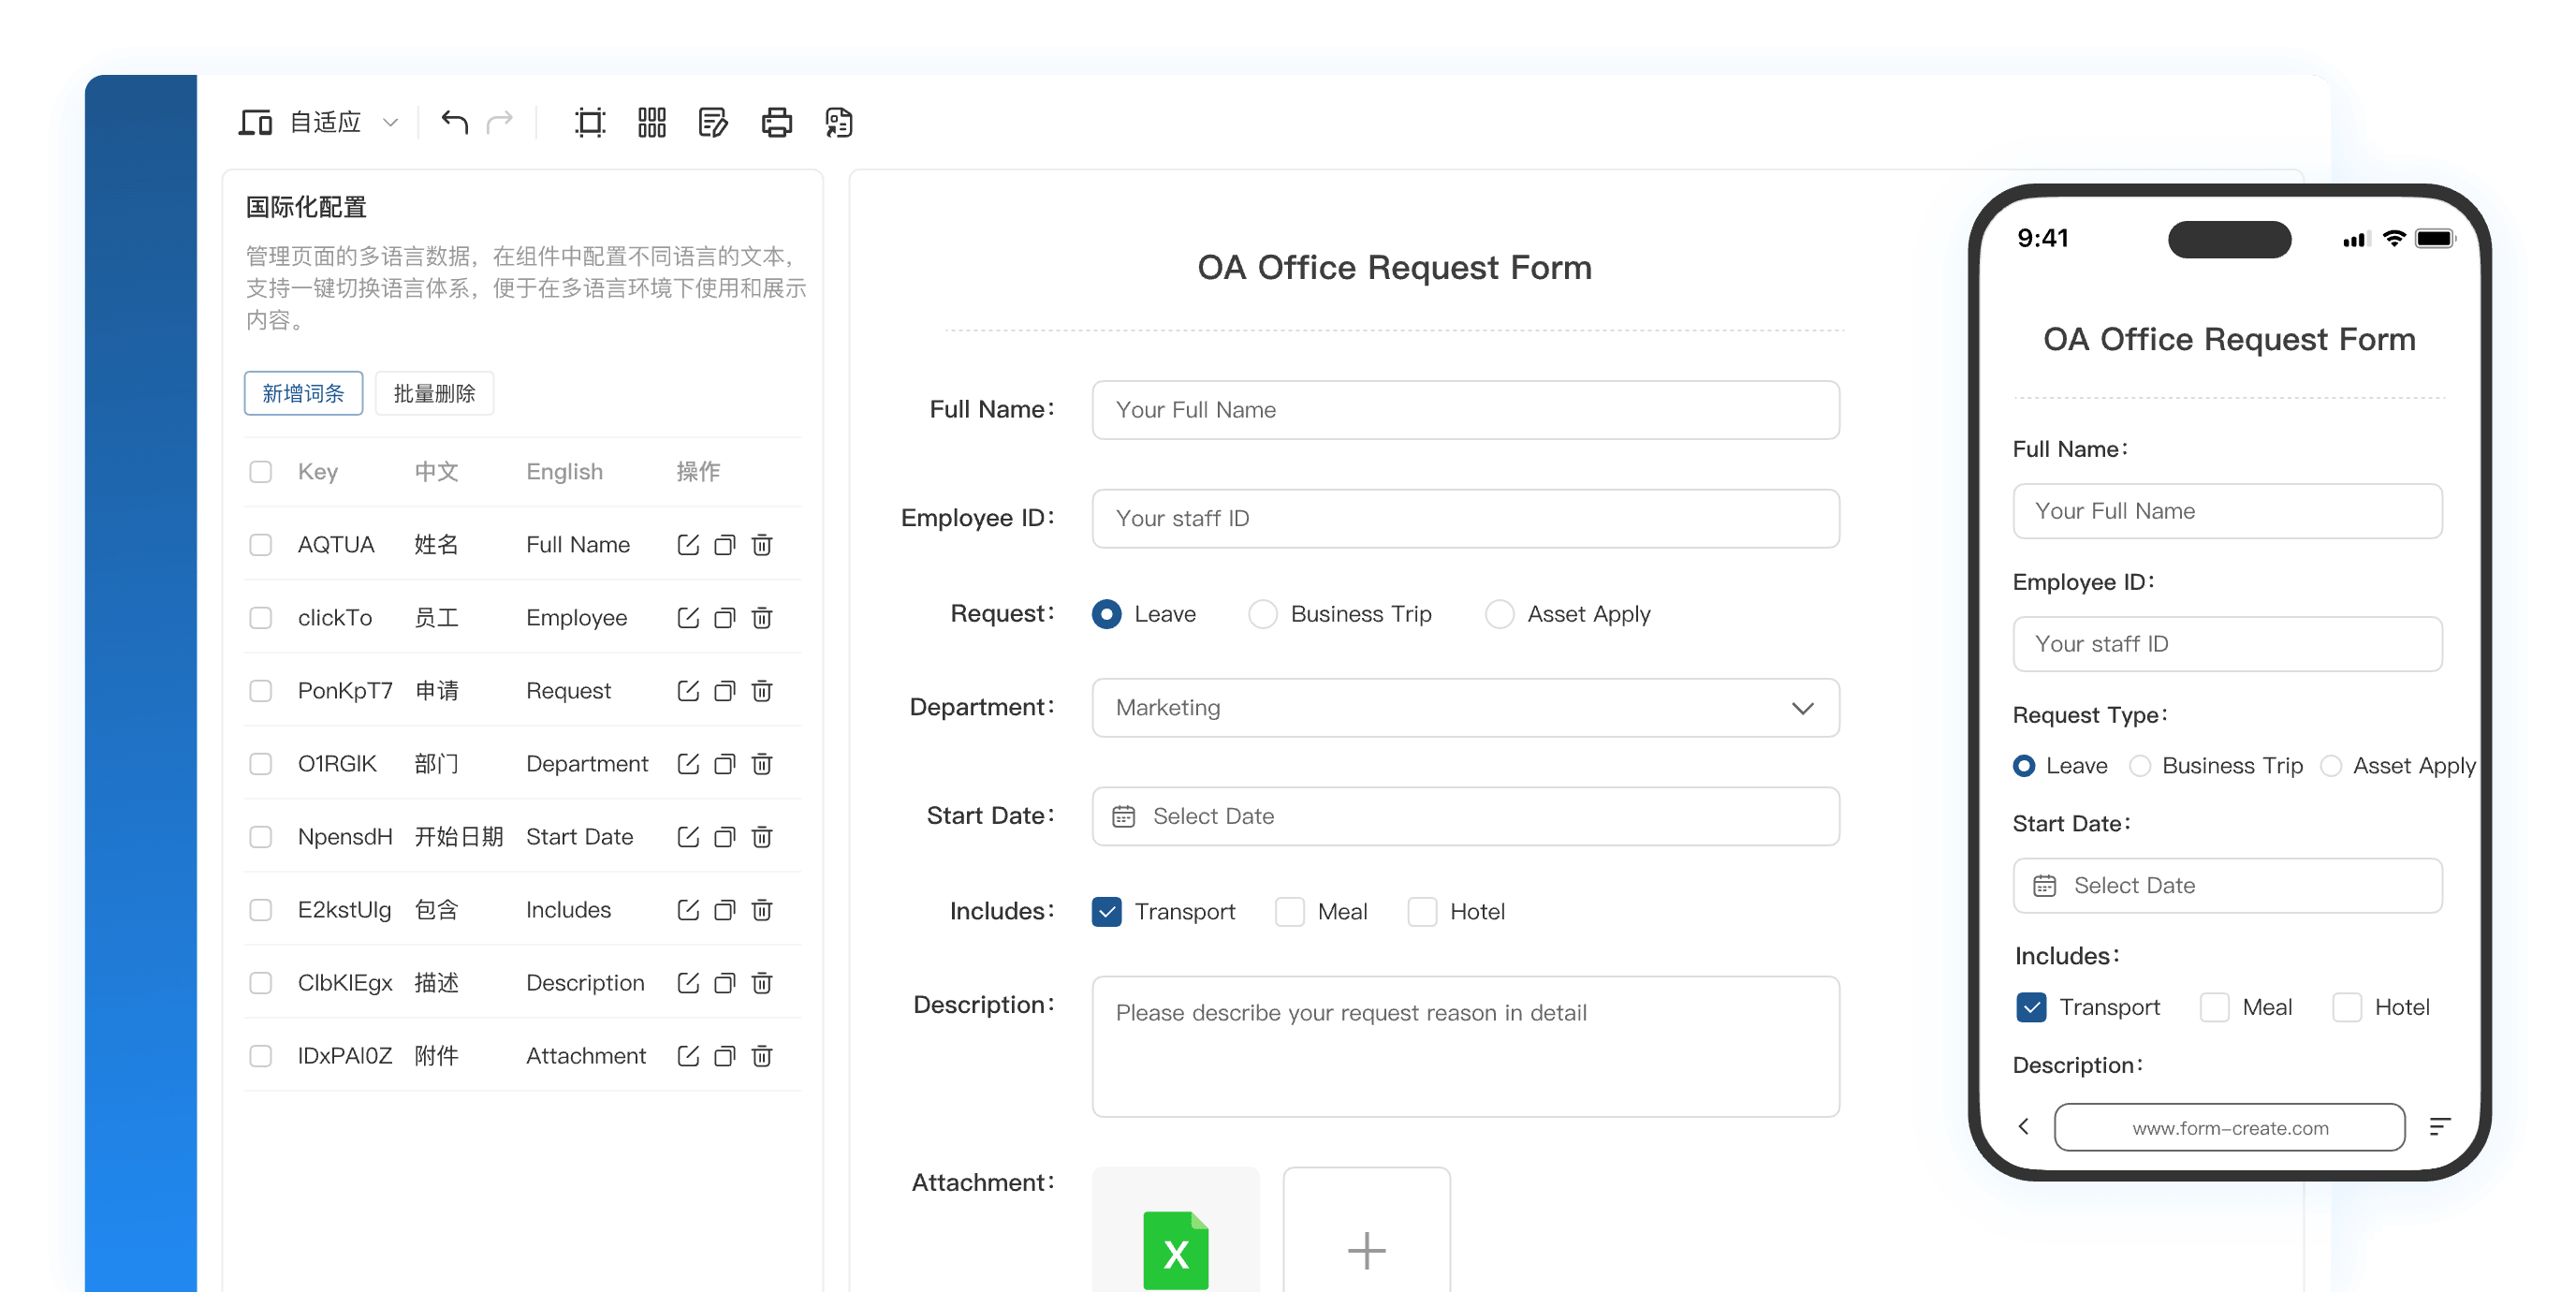Click the 批量删除 button
Screen dimensions: 2576x1292
tap(434, 392)
